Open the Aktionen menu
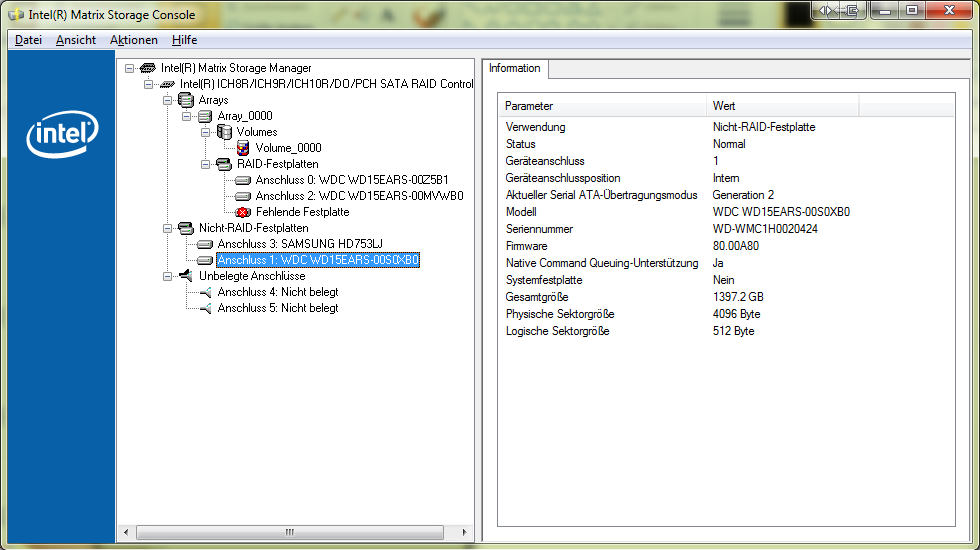The image size is (980, 550). pyautogui.click(x=134, y=40)
